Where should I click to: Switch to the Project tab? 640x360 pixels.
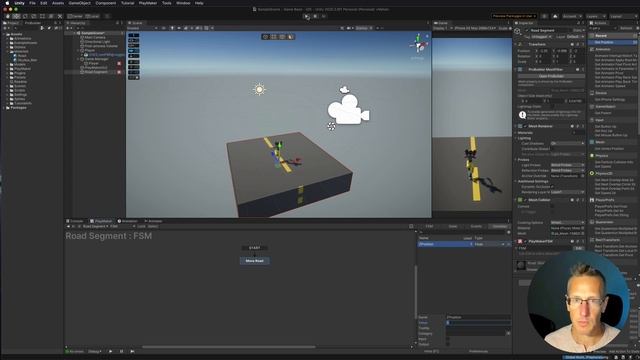pyautogui.click(x=11, y=23)
